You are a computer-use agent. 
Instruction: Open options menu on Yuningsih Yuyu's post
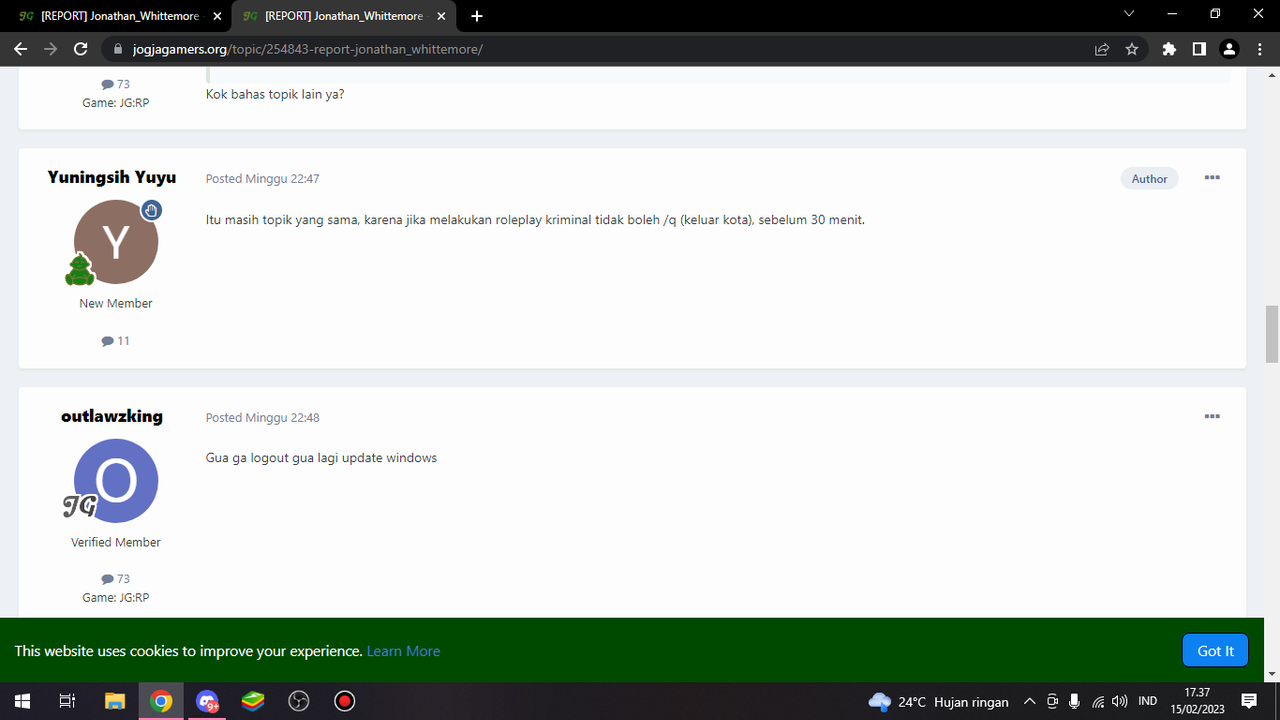click(x=1212, y=178)
